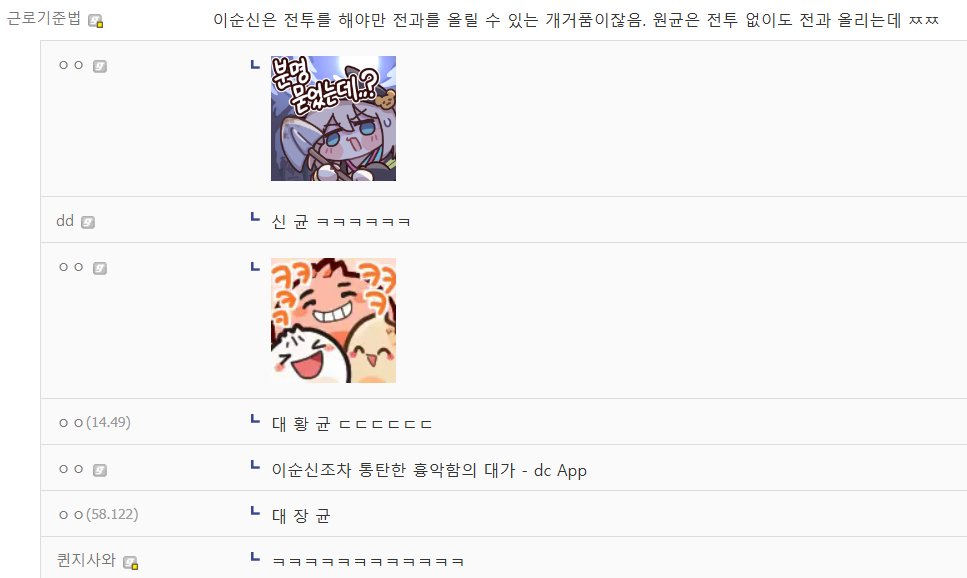
Task: Click the long ㅋㅋㅋ reply by 퀸지사와
Action: point(368,561)
